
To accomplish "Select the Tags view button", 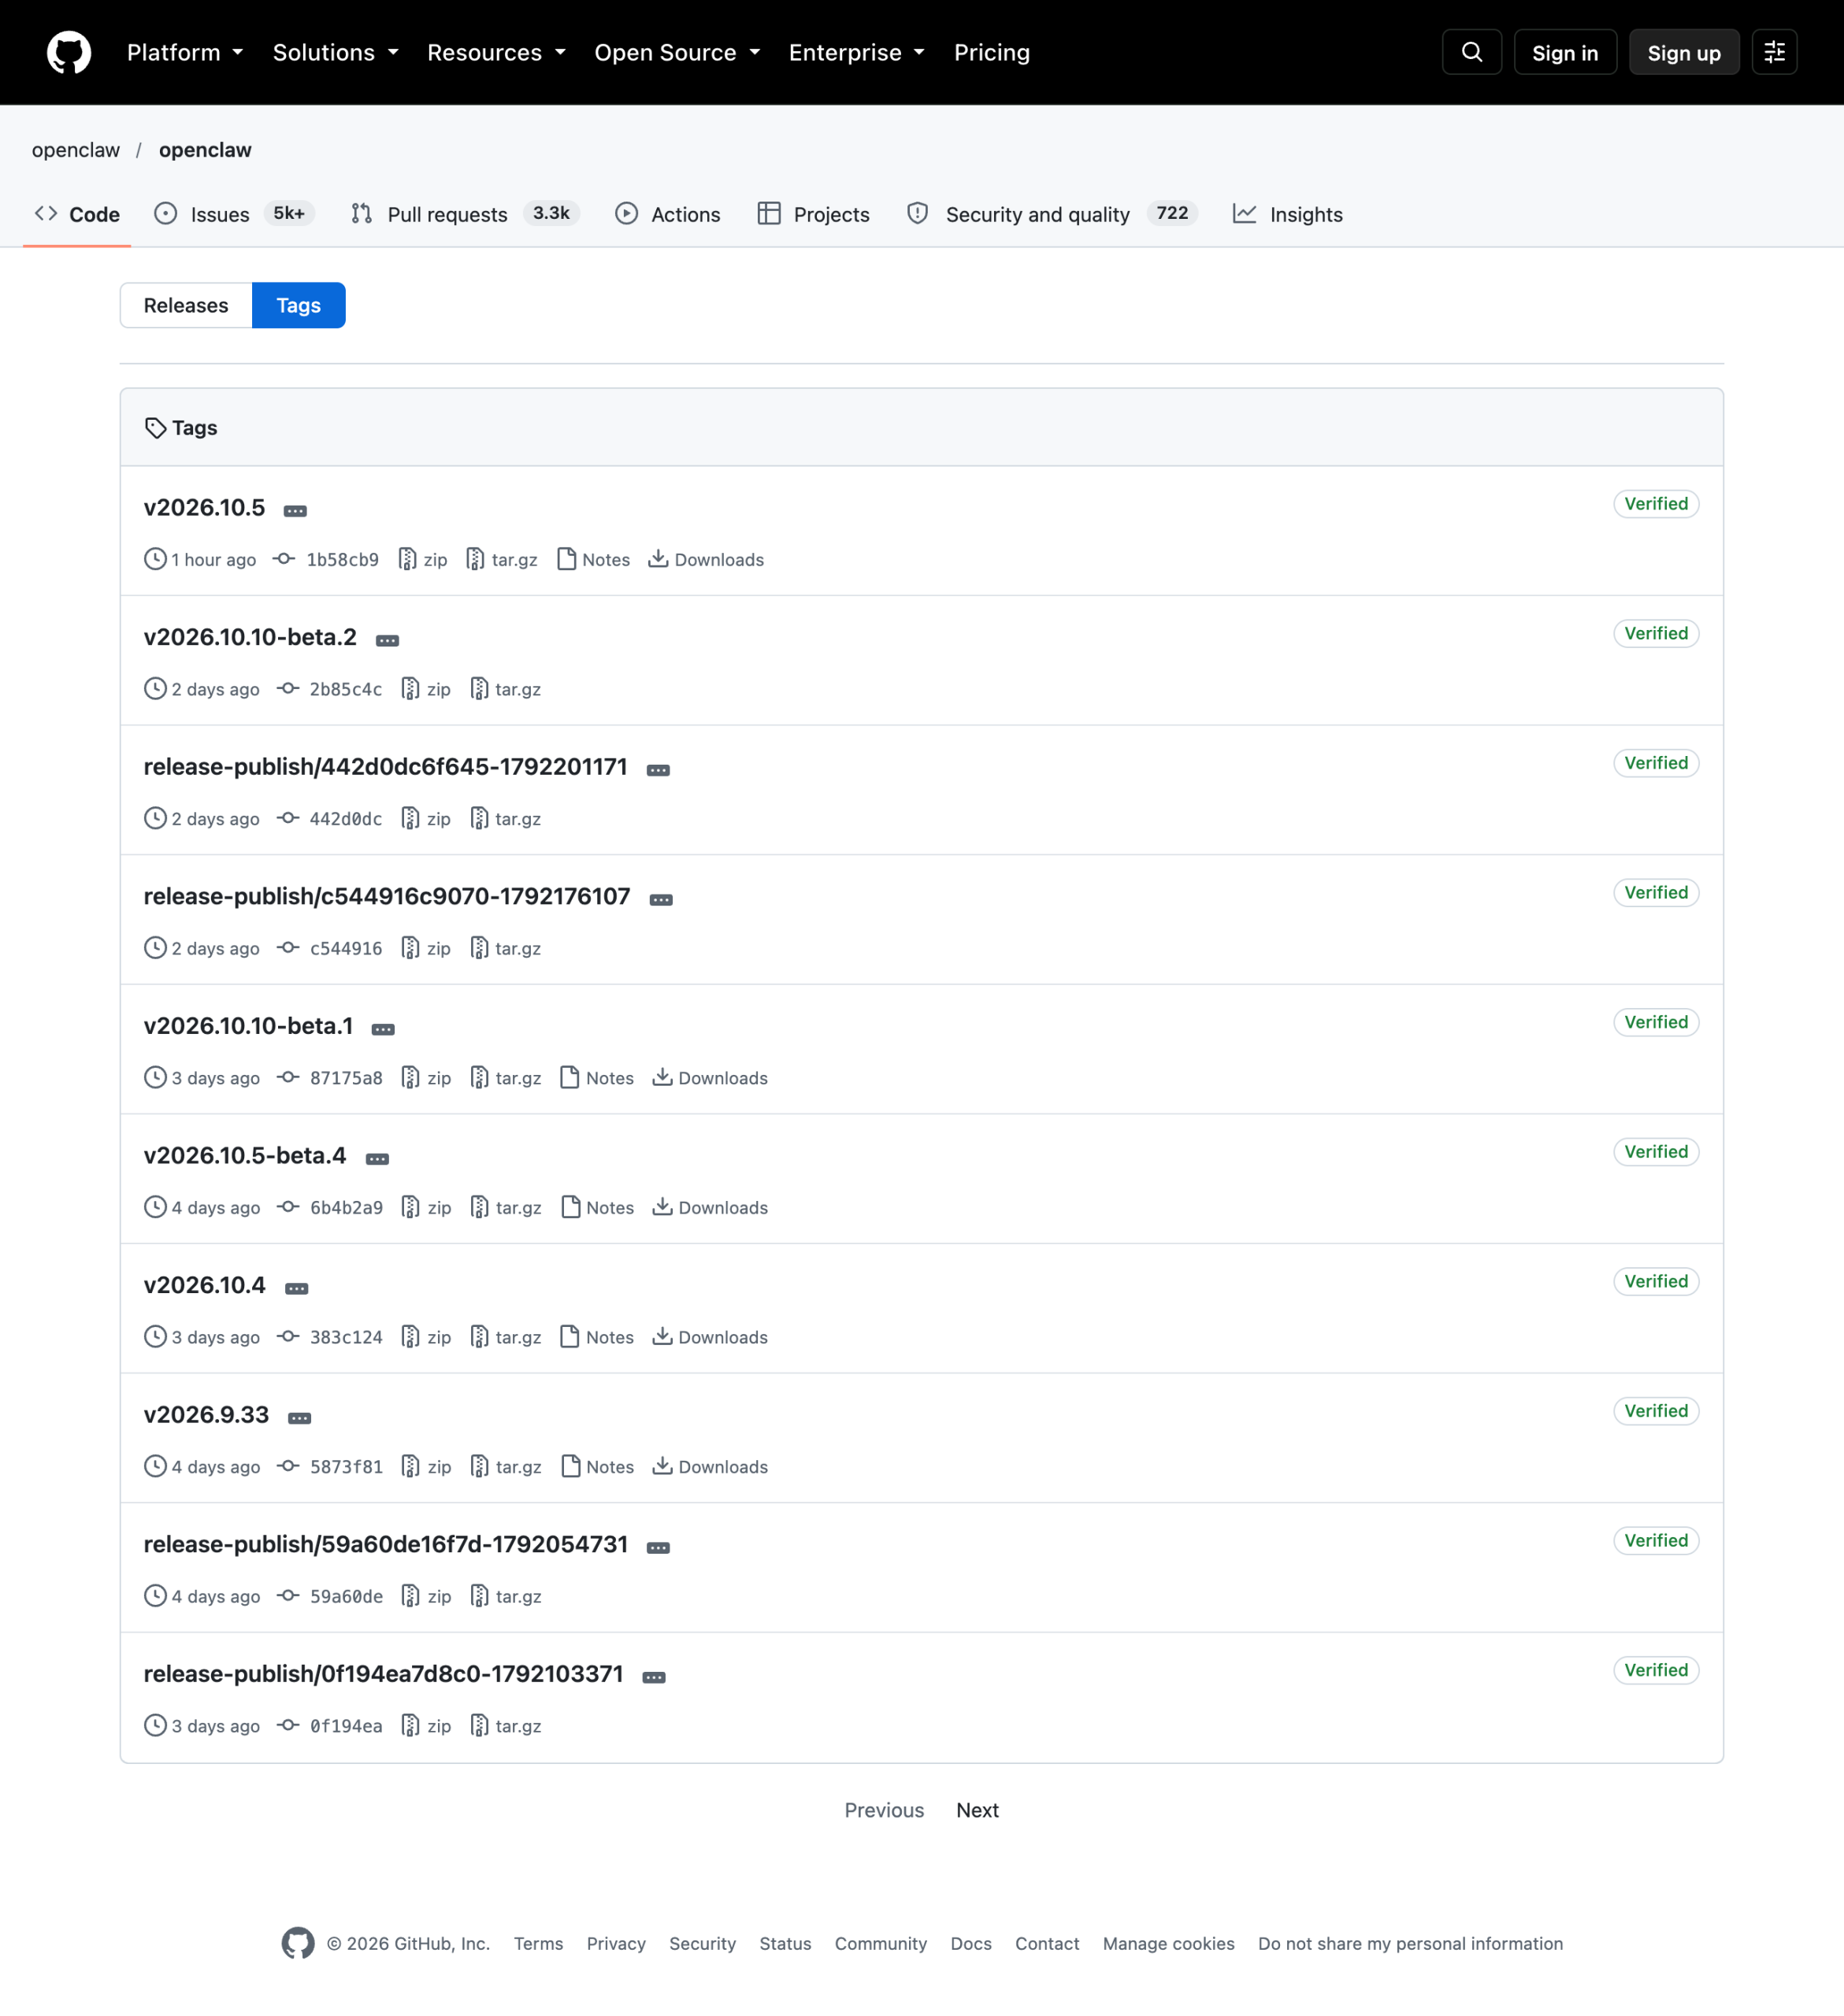I will tap(299, 305).
